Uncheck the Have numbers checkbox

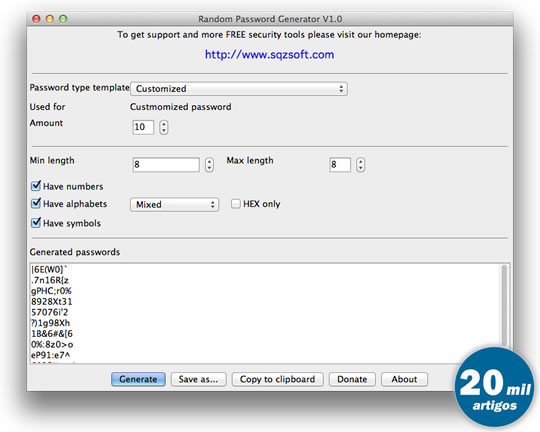click(x=36, y=186)
